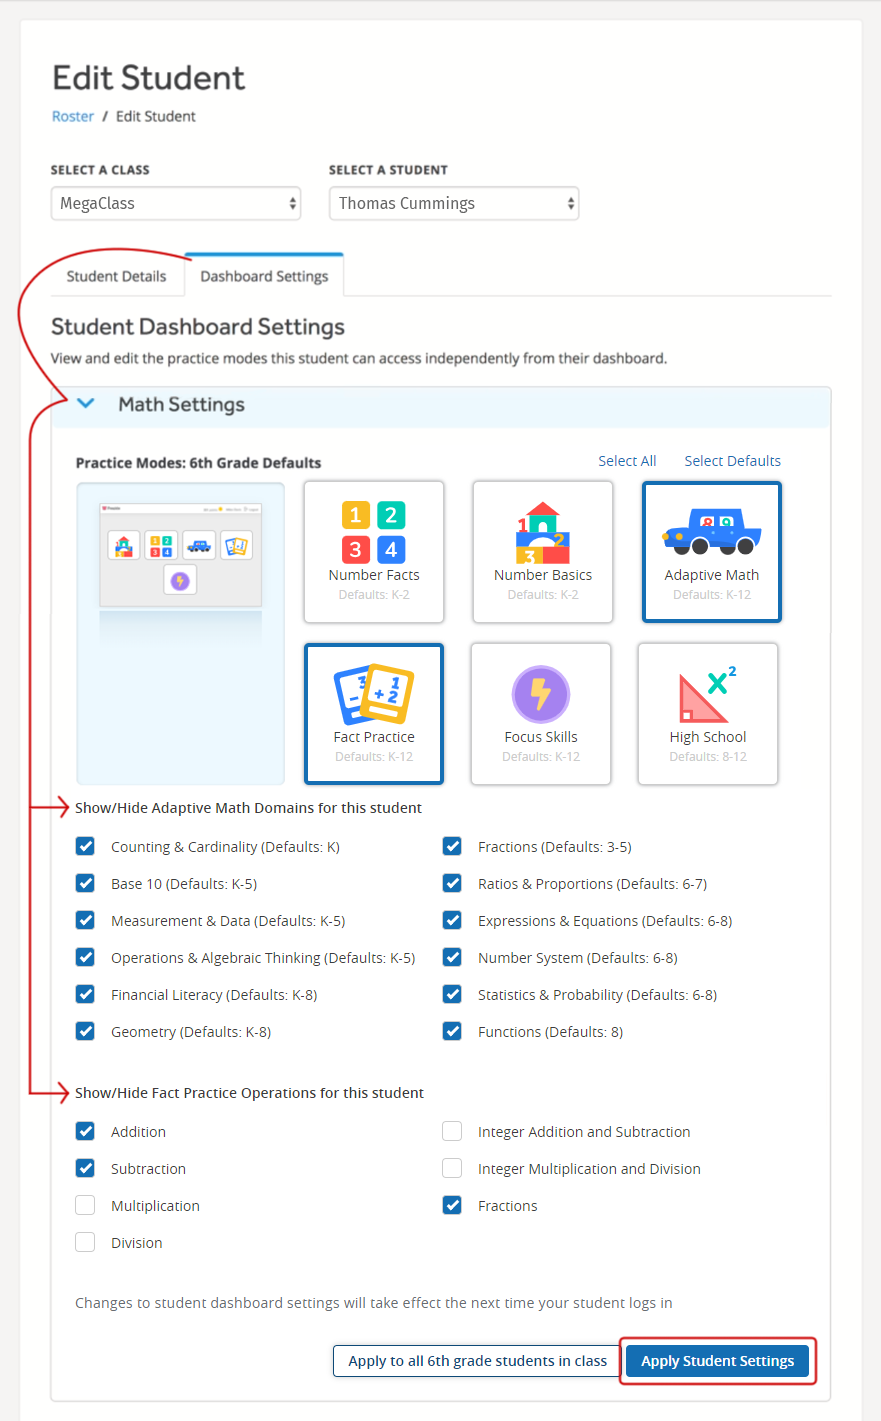The width and height of the screenshot is (881, 1421).
Task: Open the Select a Class dropdown
Action: point(176,204)
